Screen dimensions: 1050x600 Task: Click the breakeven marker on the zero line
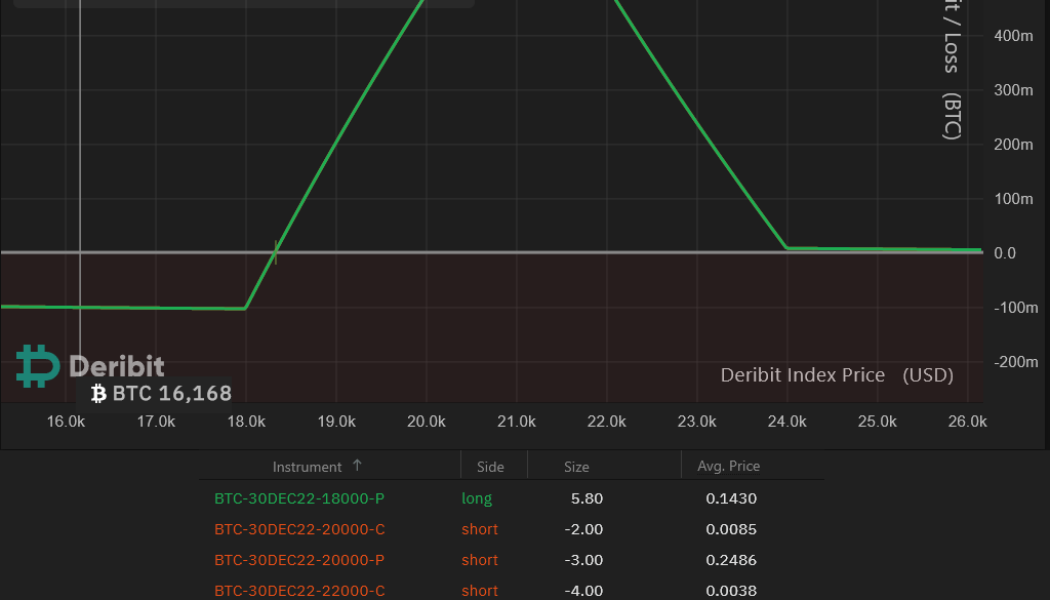tap(275, 253)
